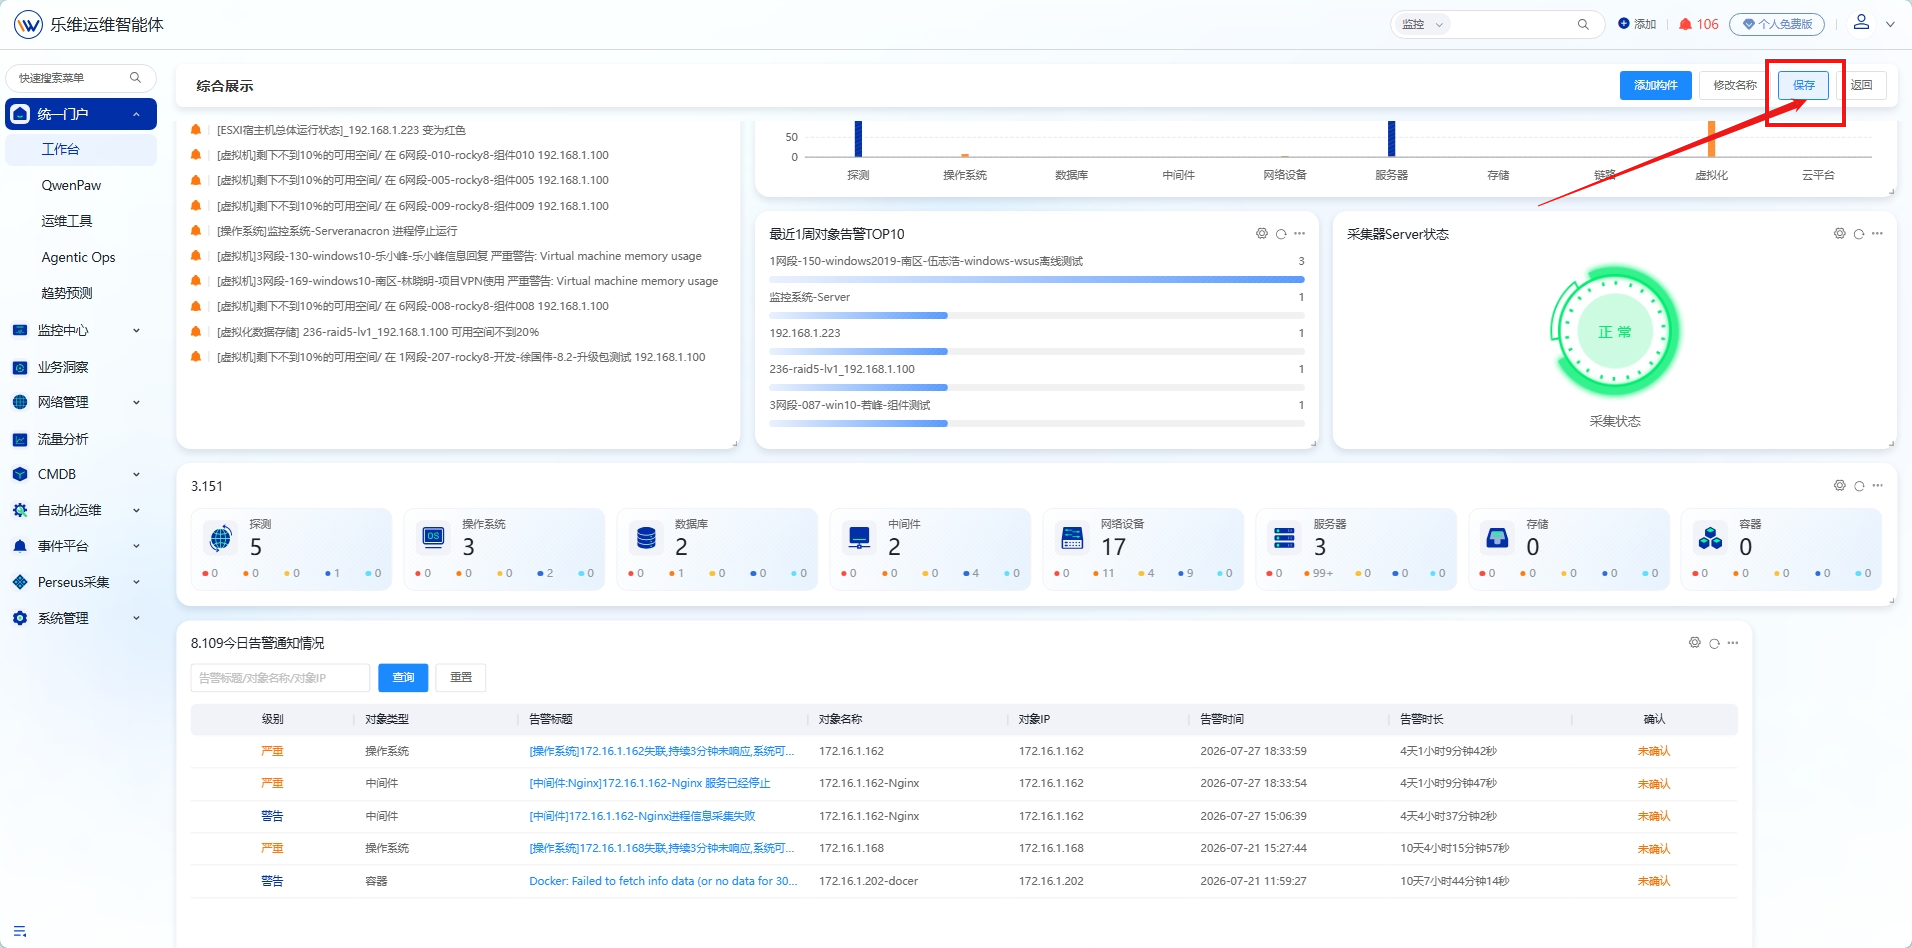Image resolution: width=1912 pixels, height=948 pixels.
Task: Click the search magnifier in top bar
Action: (1583, 24)
